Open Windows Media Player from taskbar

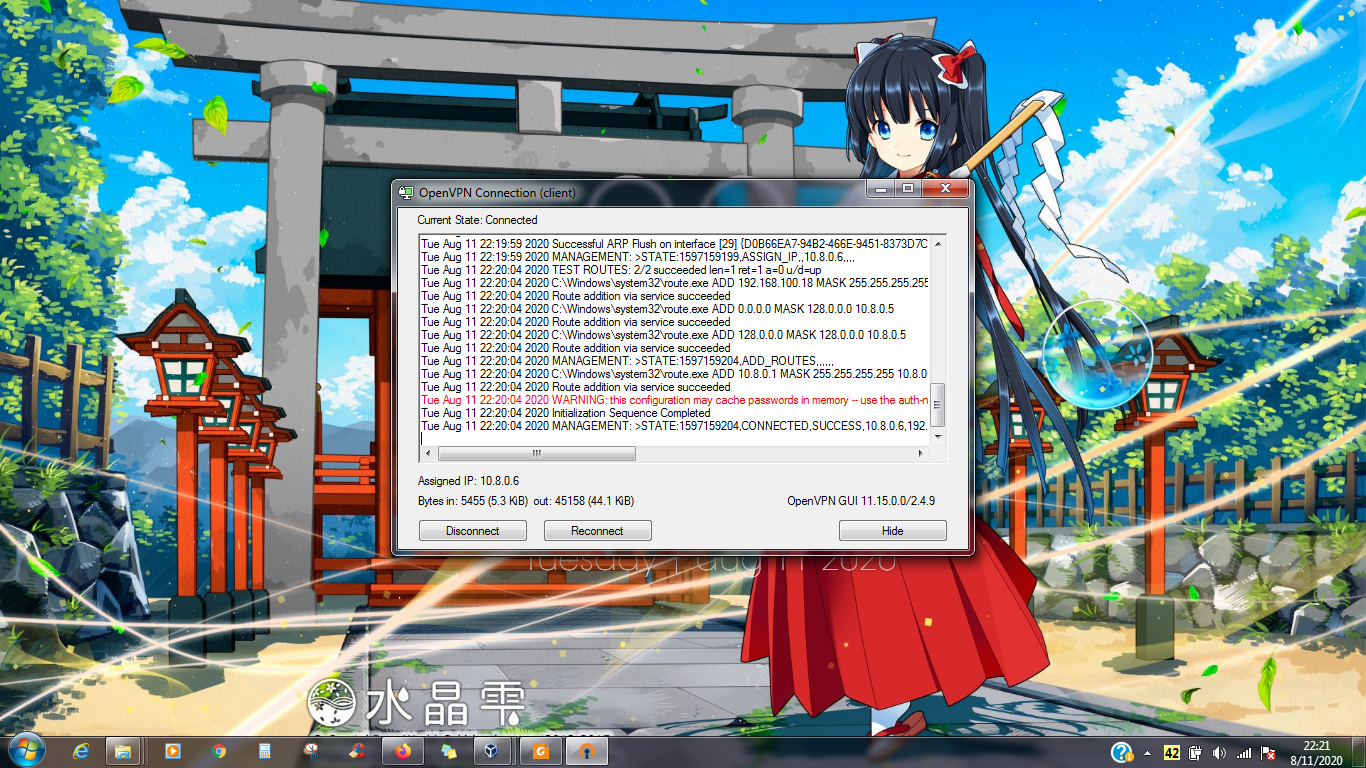[x=172, y=751]
